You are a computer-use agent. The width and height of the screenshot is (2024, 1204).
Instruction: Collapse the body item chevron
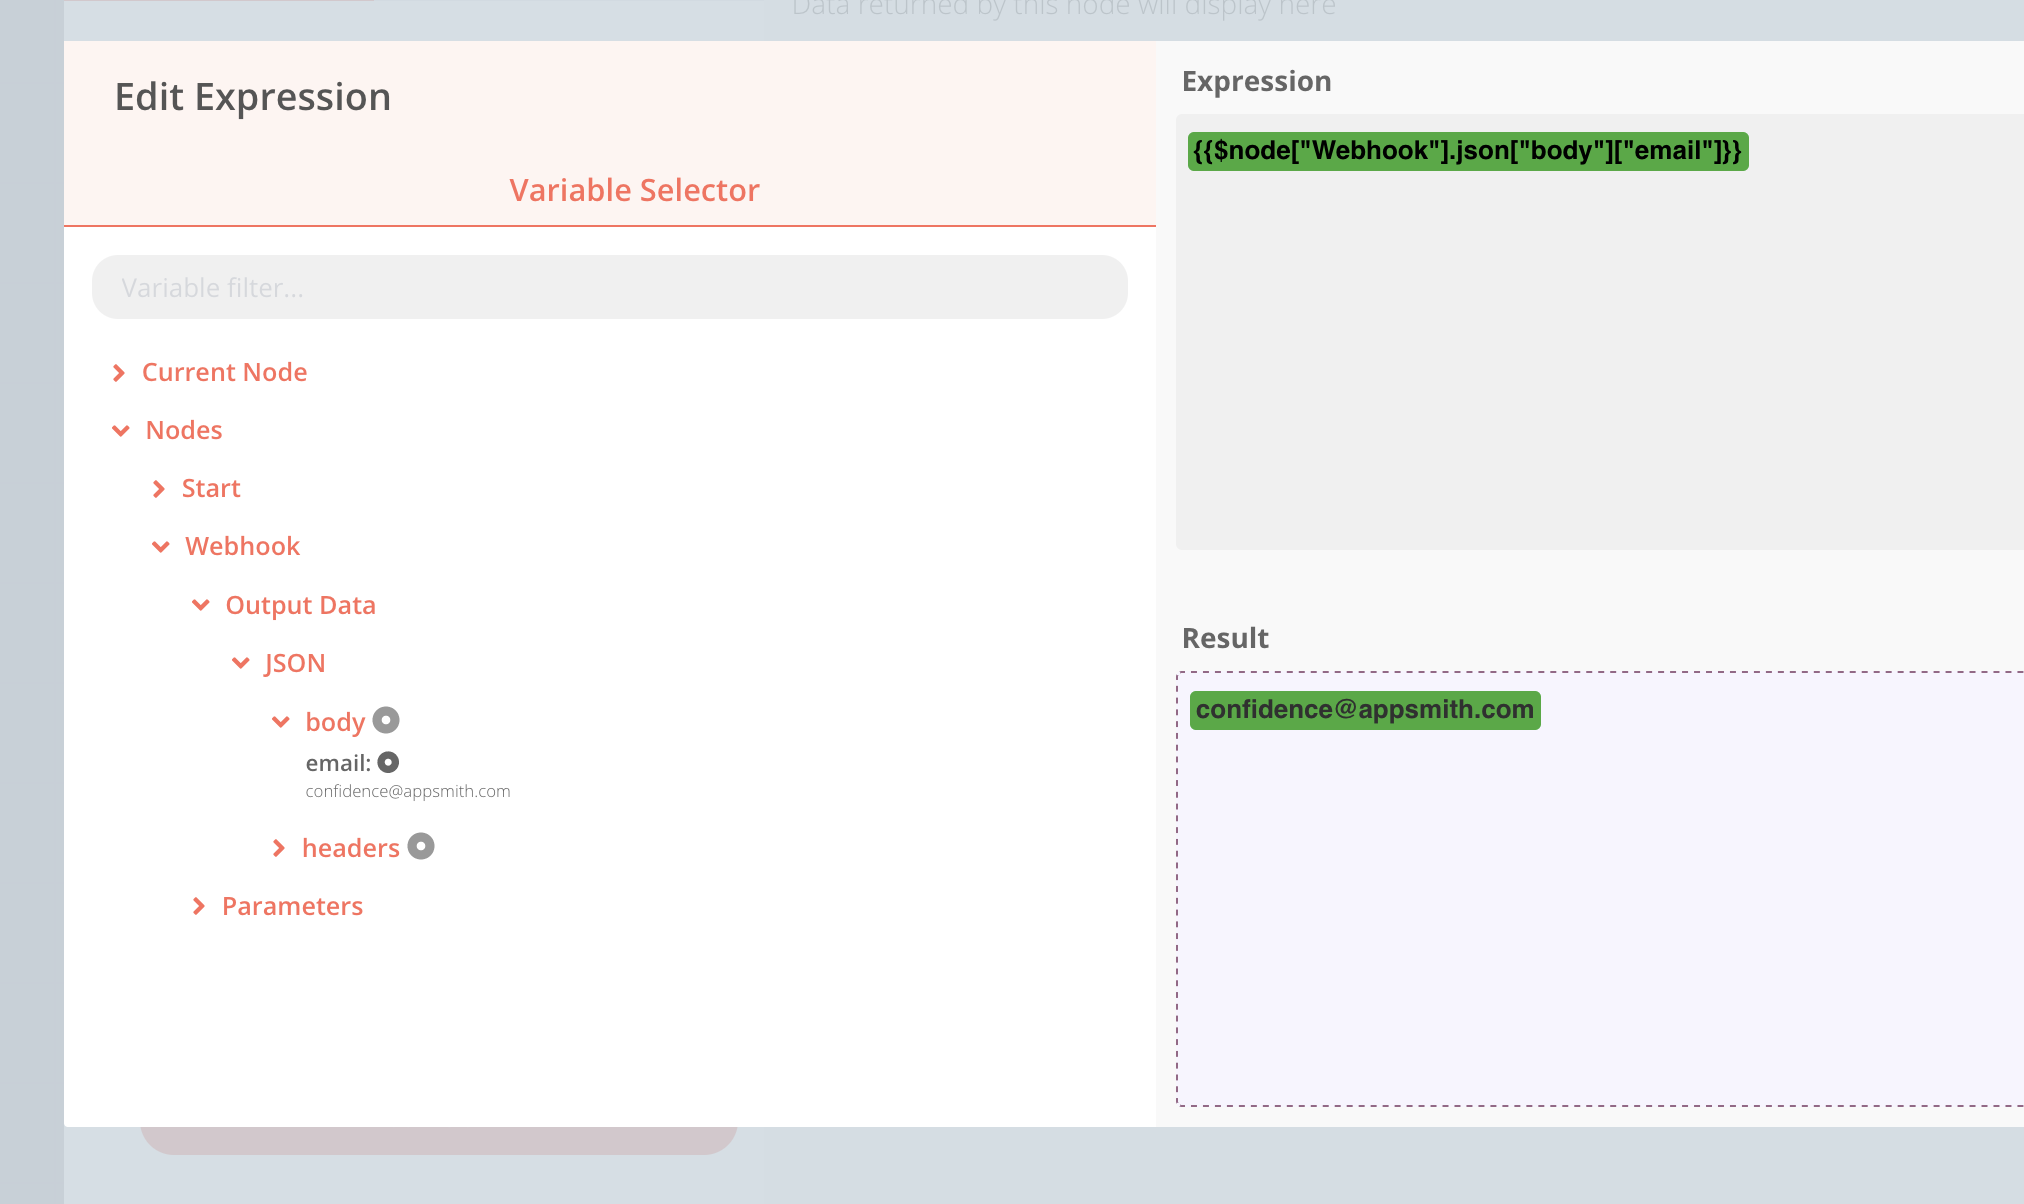pyautogui.click(x=281, y=722)
